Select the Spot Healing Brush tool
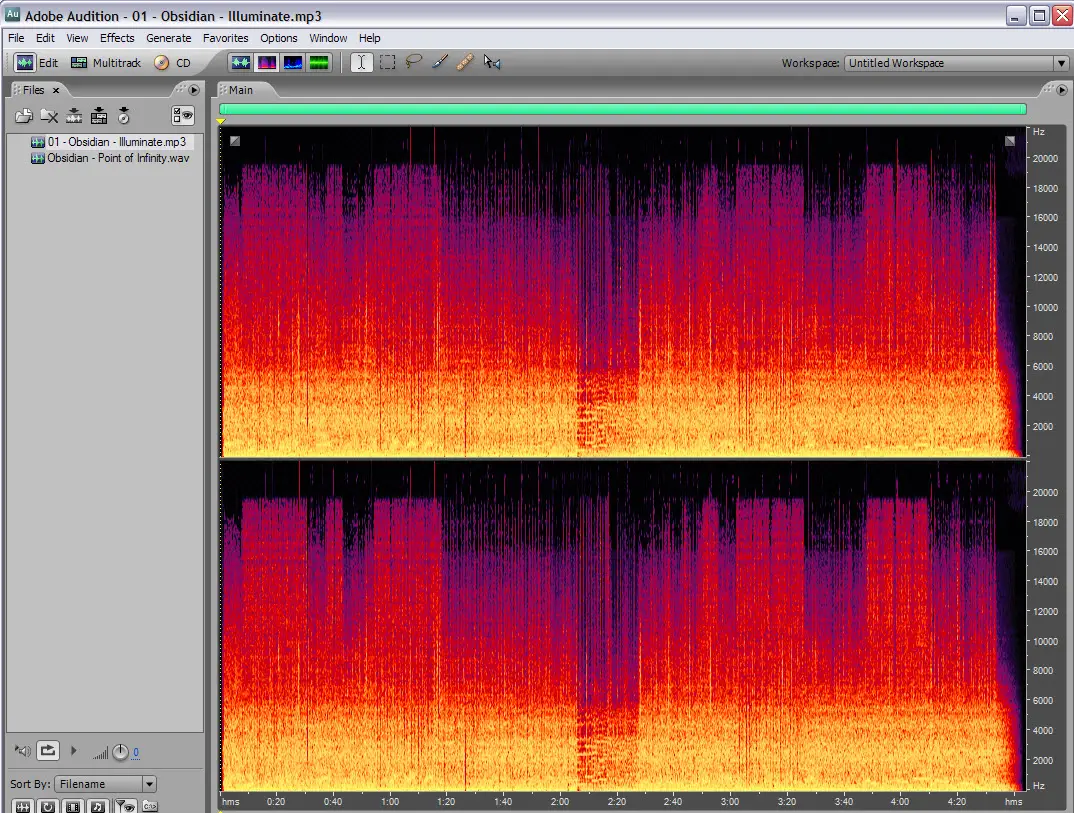This screenshot has width=1074, height=813. coord(465,63)
